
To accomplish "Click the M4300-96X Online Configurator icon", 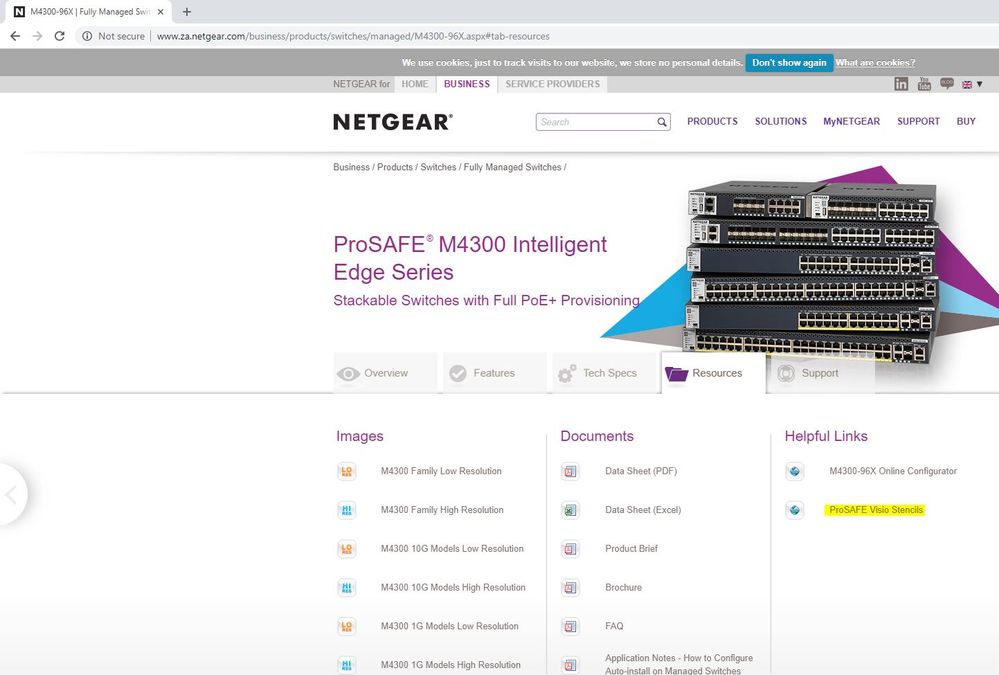I will click(795, 471).
